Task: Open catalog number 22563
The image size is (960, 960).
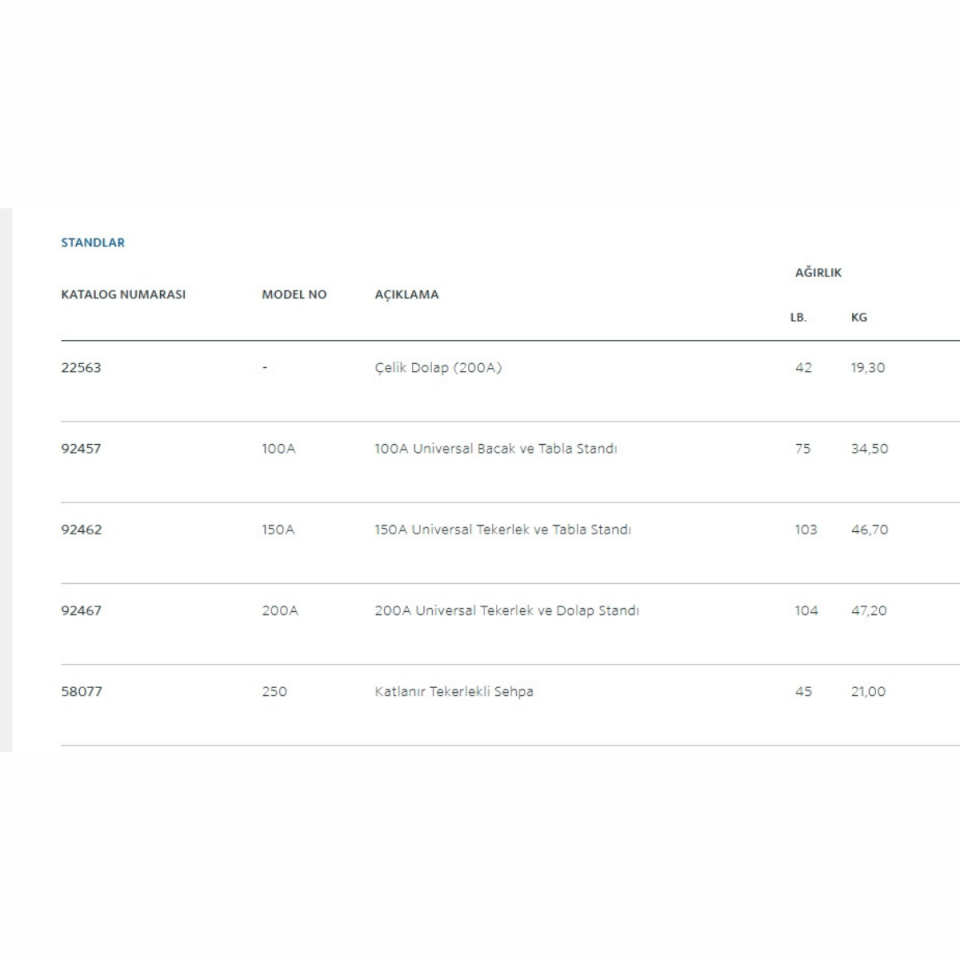Action: click(x=81, y=368)
